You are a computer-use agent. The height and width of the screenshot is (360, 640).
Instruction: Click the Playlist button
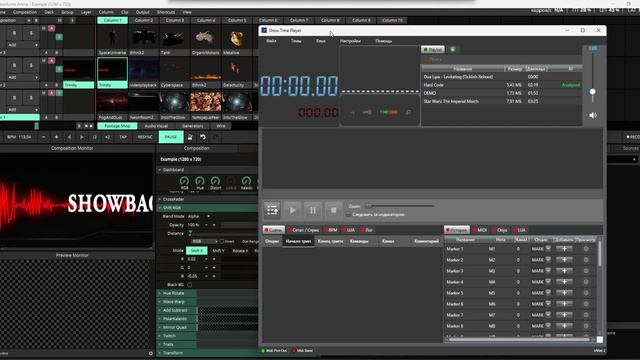(433, 49)
